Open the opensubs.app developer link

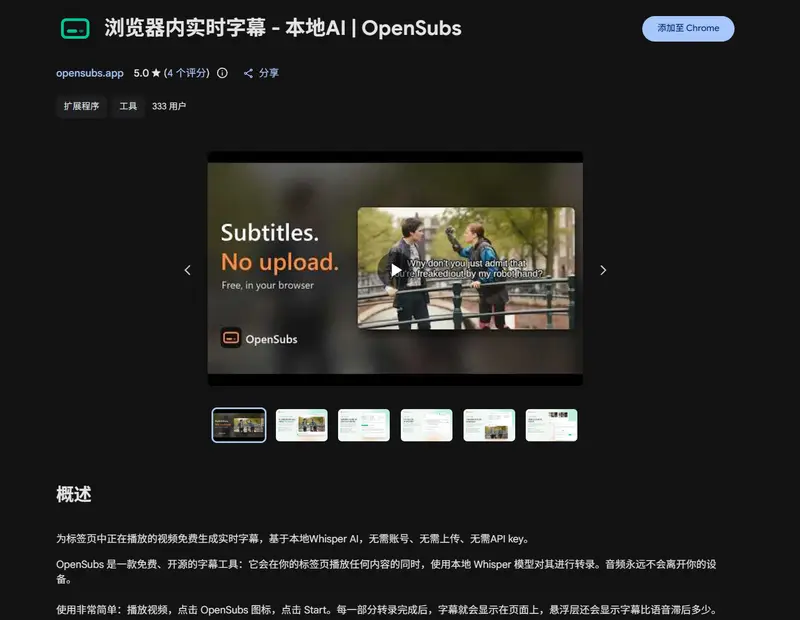pos(90,73)
